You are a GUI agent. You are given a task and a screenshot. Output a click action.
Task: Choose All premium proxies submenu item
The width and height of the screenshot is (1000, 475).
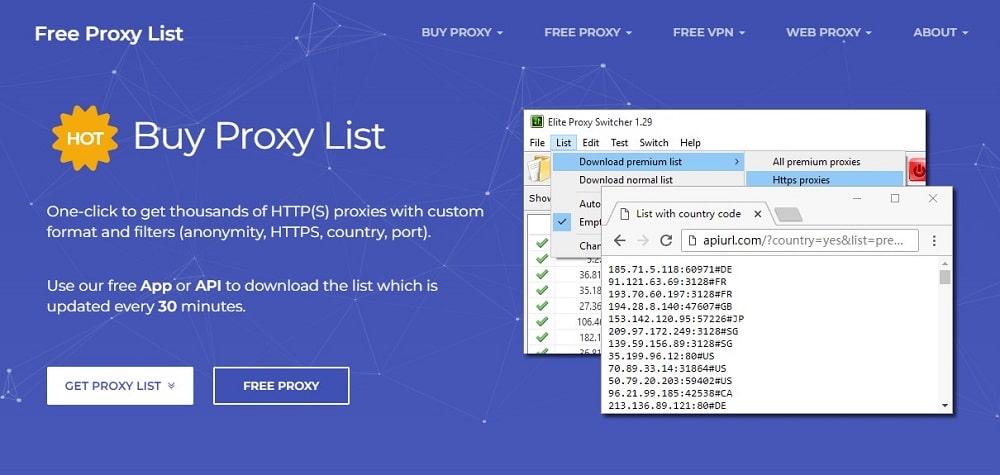tap(825, 162)
